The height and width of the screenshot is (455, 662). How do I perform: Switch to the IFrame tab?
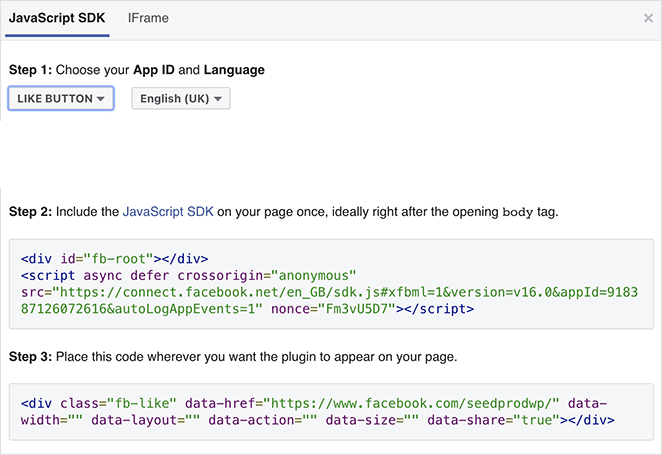click(148, 18)
